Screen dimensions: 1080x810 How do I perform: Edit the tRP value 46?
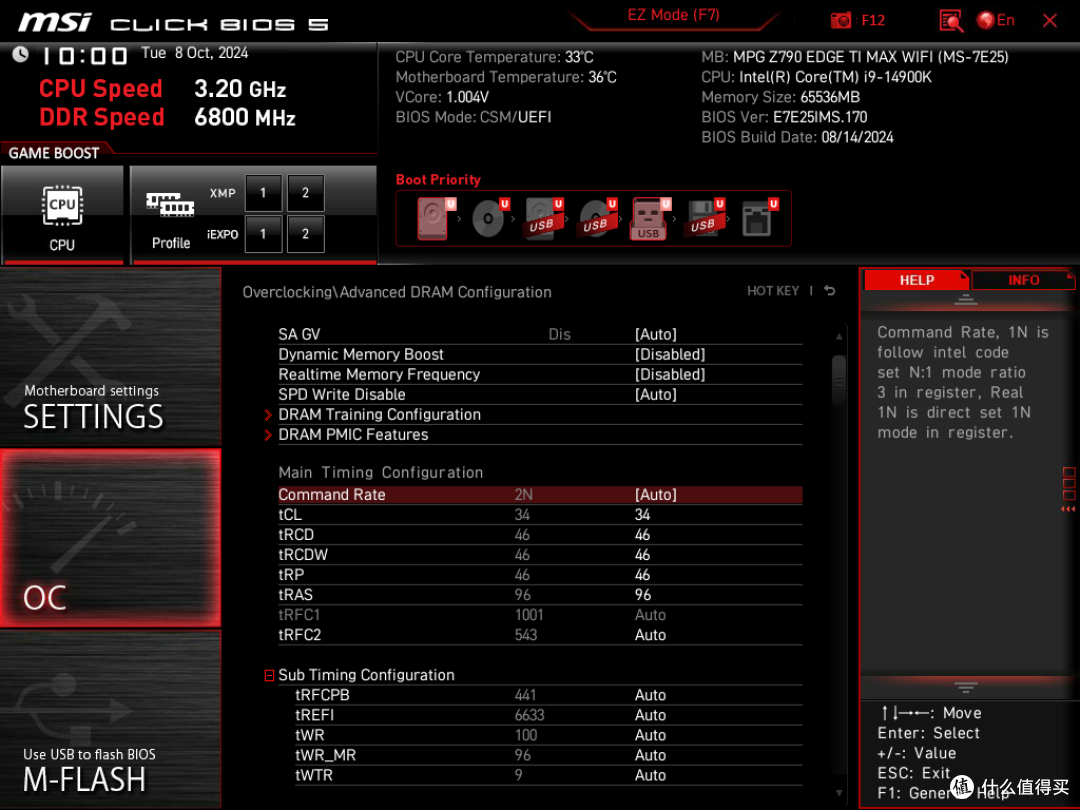tap(642, 574)
